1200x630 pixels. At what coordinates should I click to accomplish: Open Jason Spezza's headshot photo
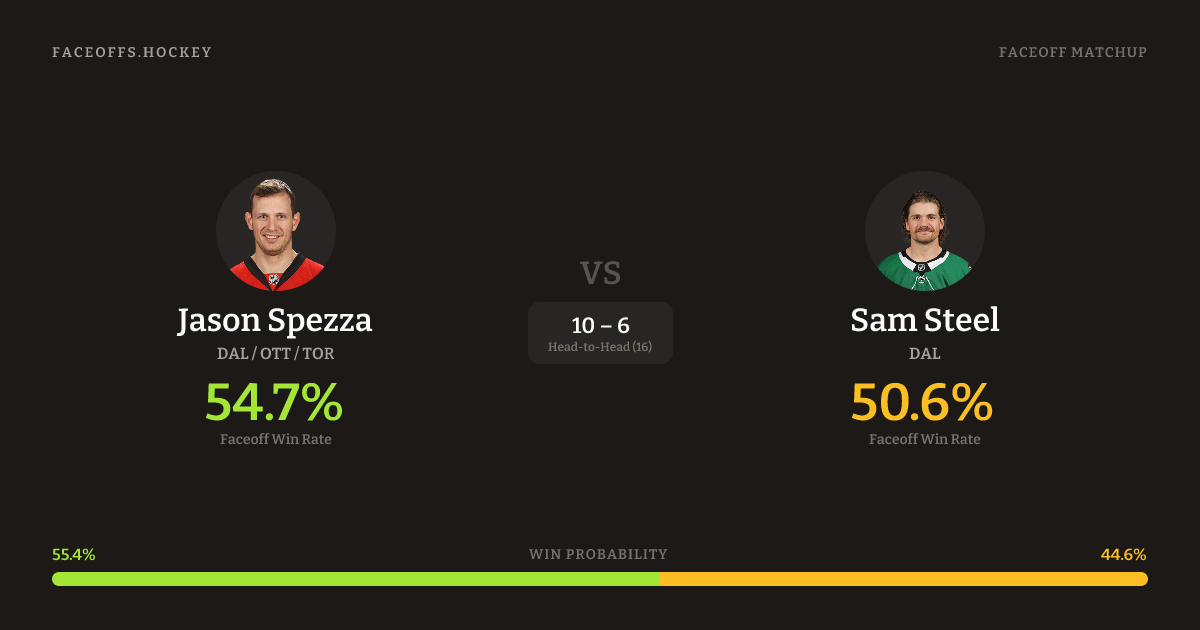point(276,231)
